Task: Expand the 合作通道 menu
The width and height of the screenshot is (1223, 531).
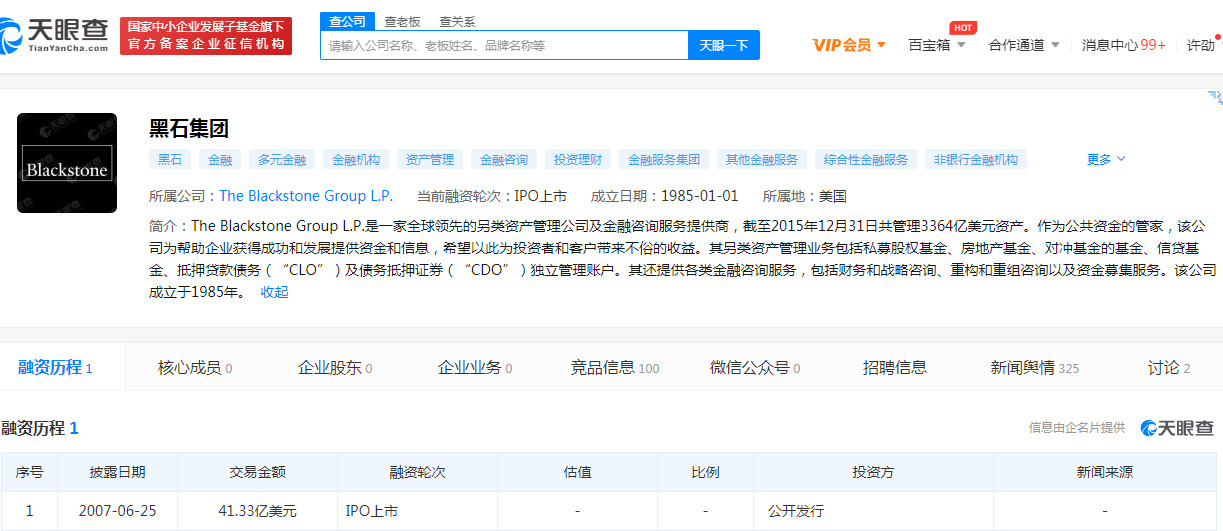Action: click(1024, 45)
